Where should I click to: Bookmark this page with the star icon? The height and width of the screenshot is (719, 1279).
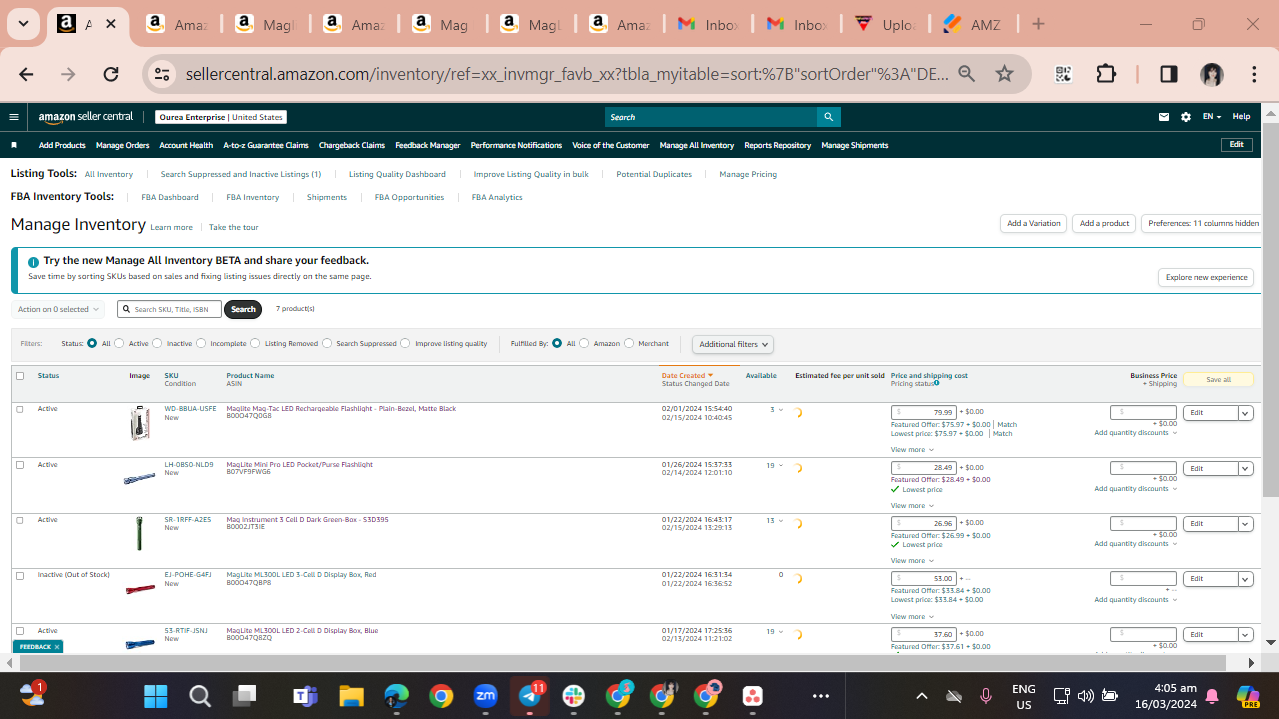point(1005,74)
